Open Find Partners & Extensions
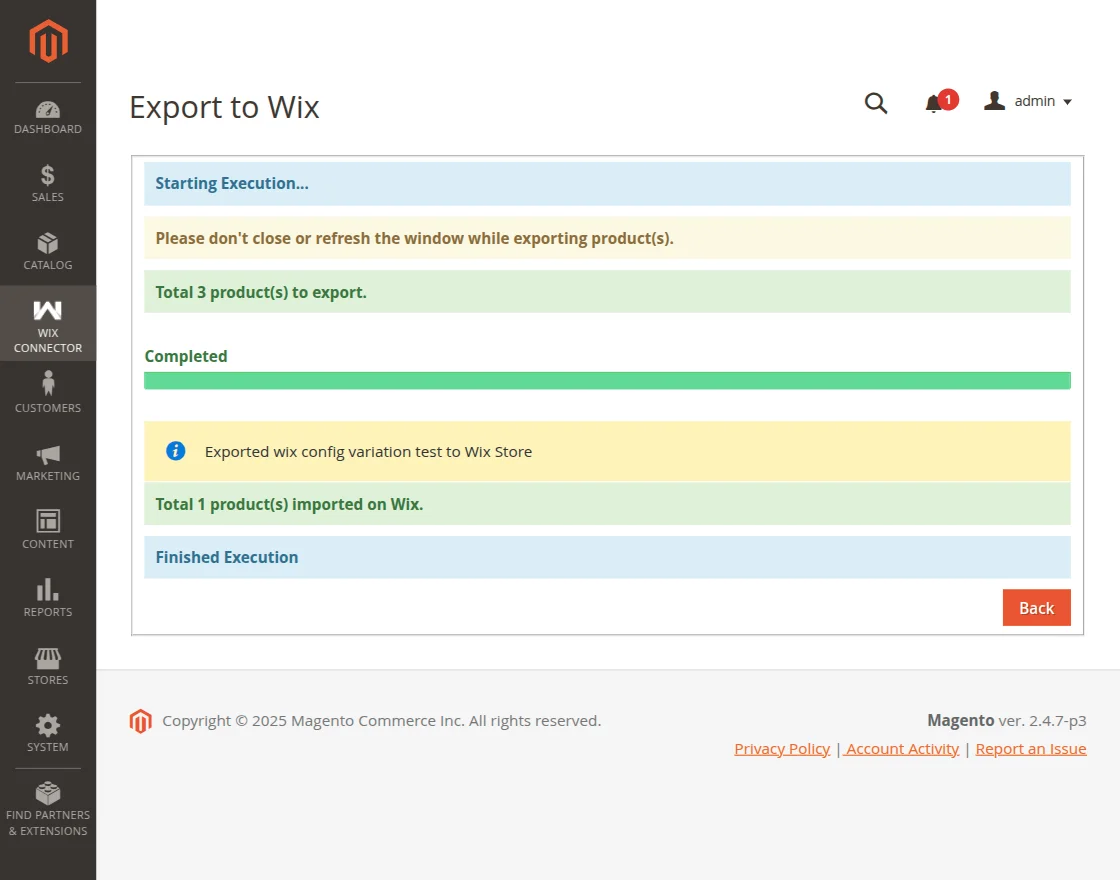1120x880 pixels. (x=47, y=802)
